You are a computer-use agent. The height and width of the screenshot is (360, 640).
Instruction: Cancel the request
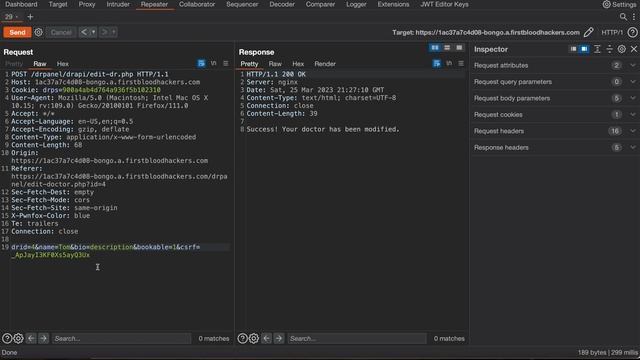click(61, 32)
